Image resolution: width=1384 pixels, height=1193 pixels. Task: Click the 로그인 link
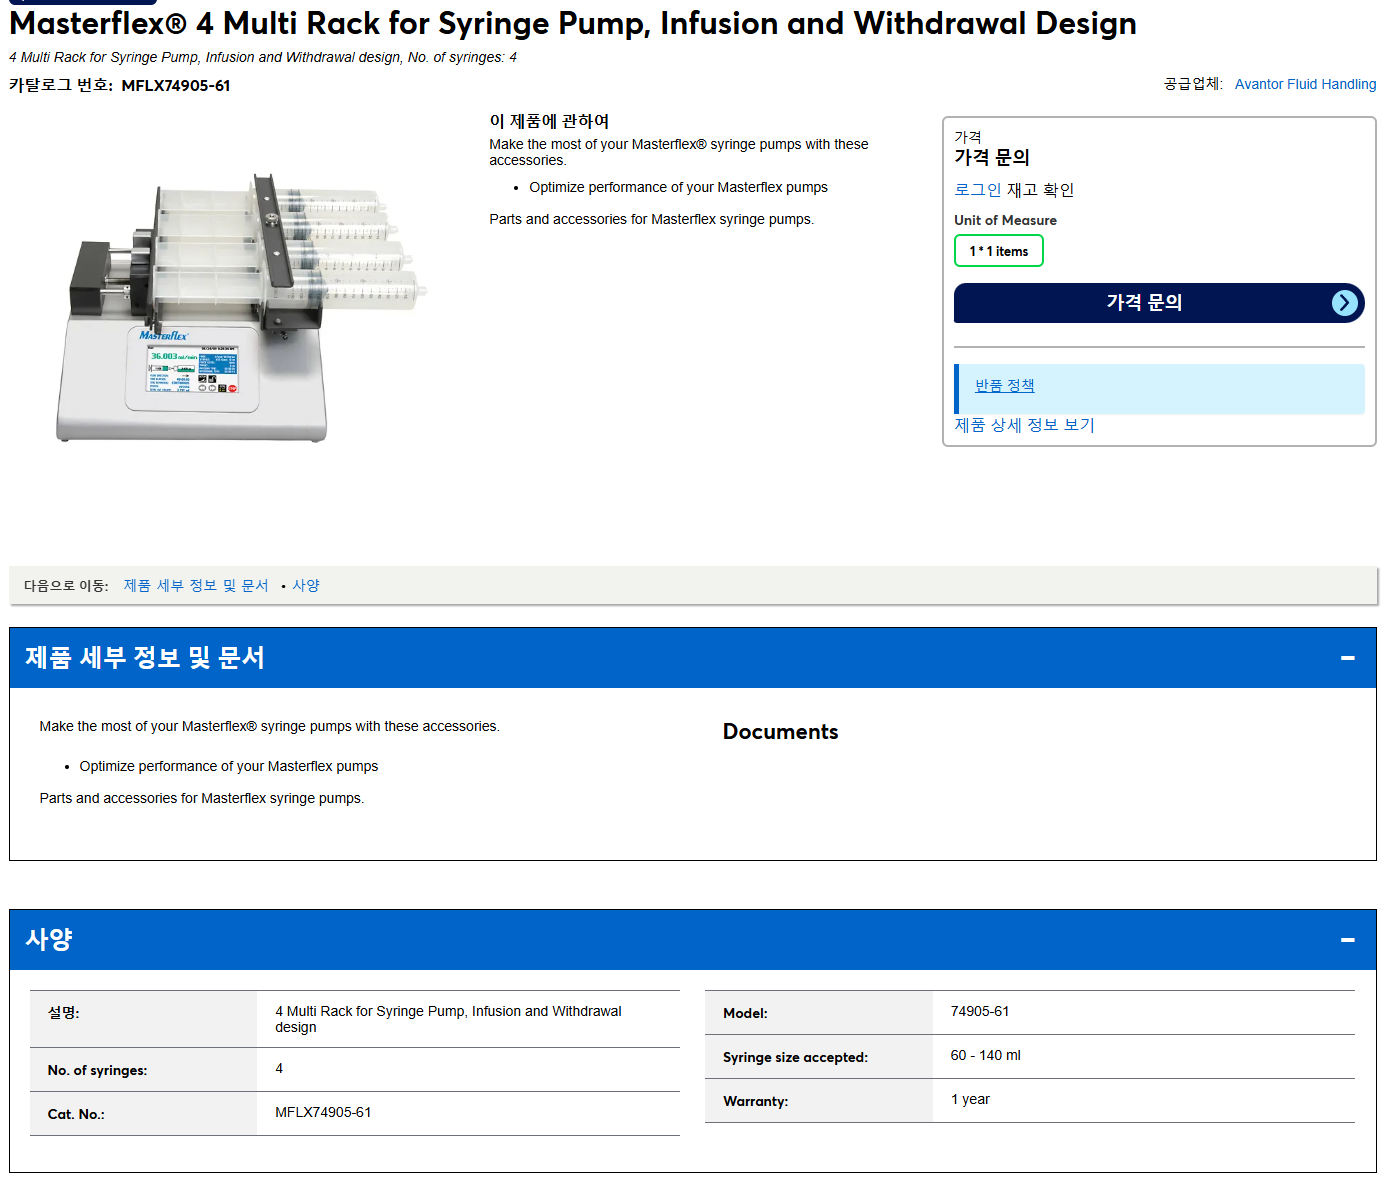977,190
